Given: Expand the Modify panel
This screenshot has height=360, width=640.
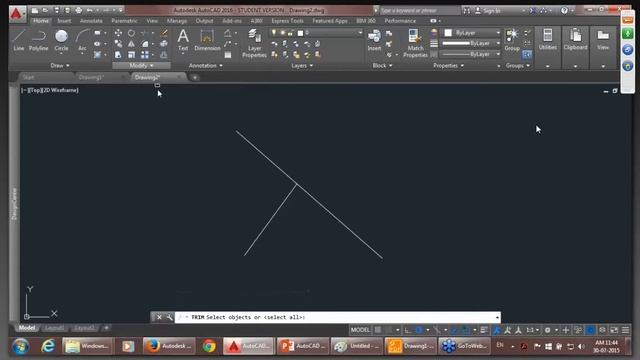Looking at the screenshot, I should tap(141, 65).
